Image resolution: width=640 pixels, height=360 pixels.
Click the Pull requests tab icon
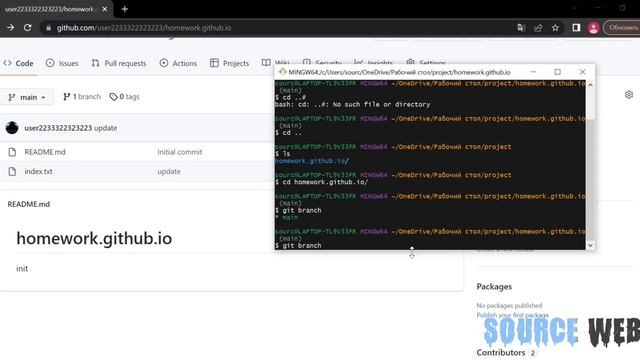[x=96, y=63]
